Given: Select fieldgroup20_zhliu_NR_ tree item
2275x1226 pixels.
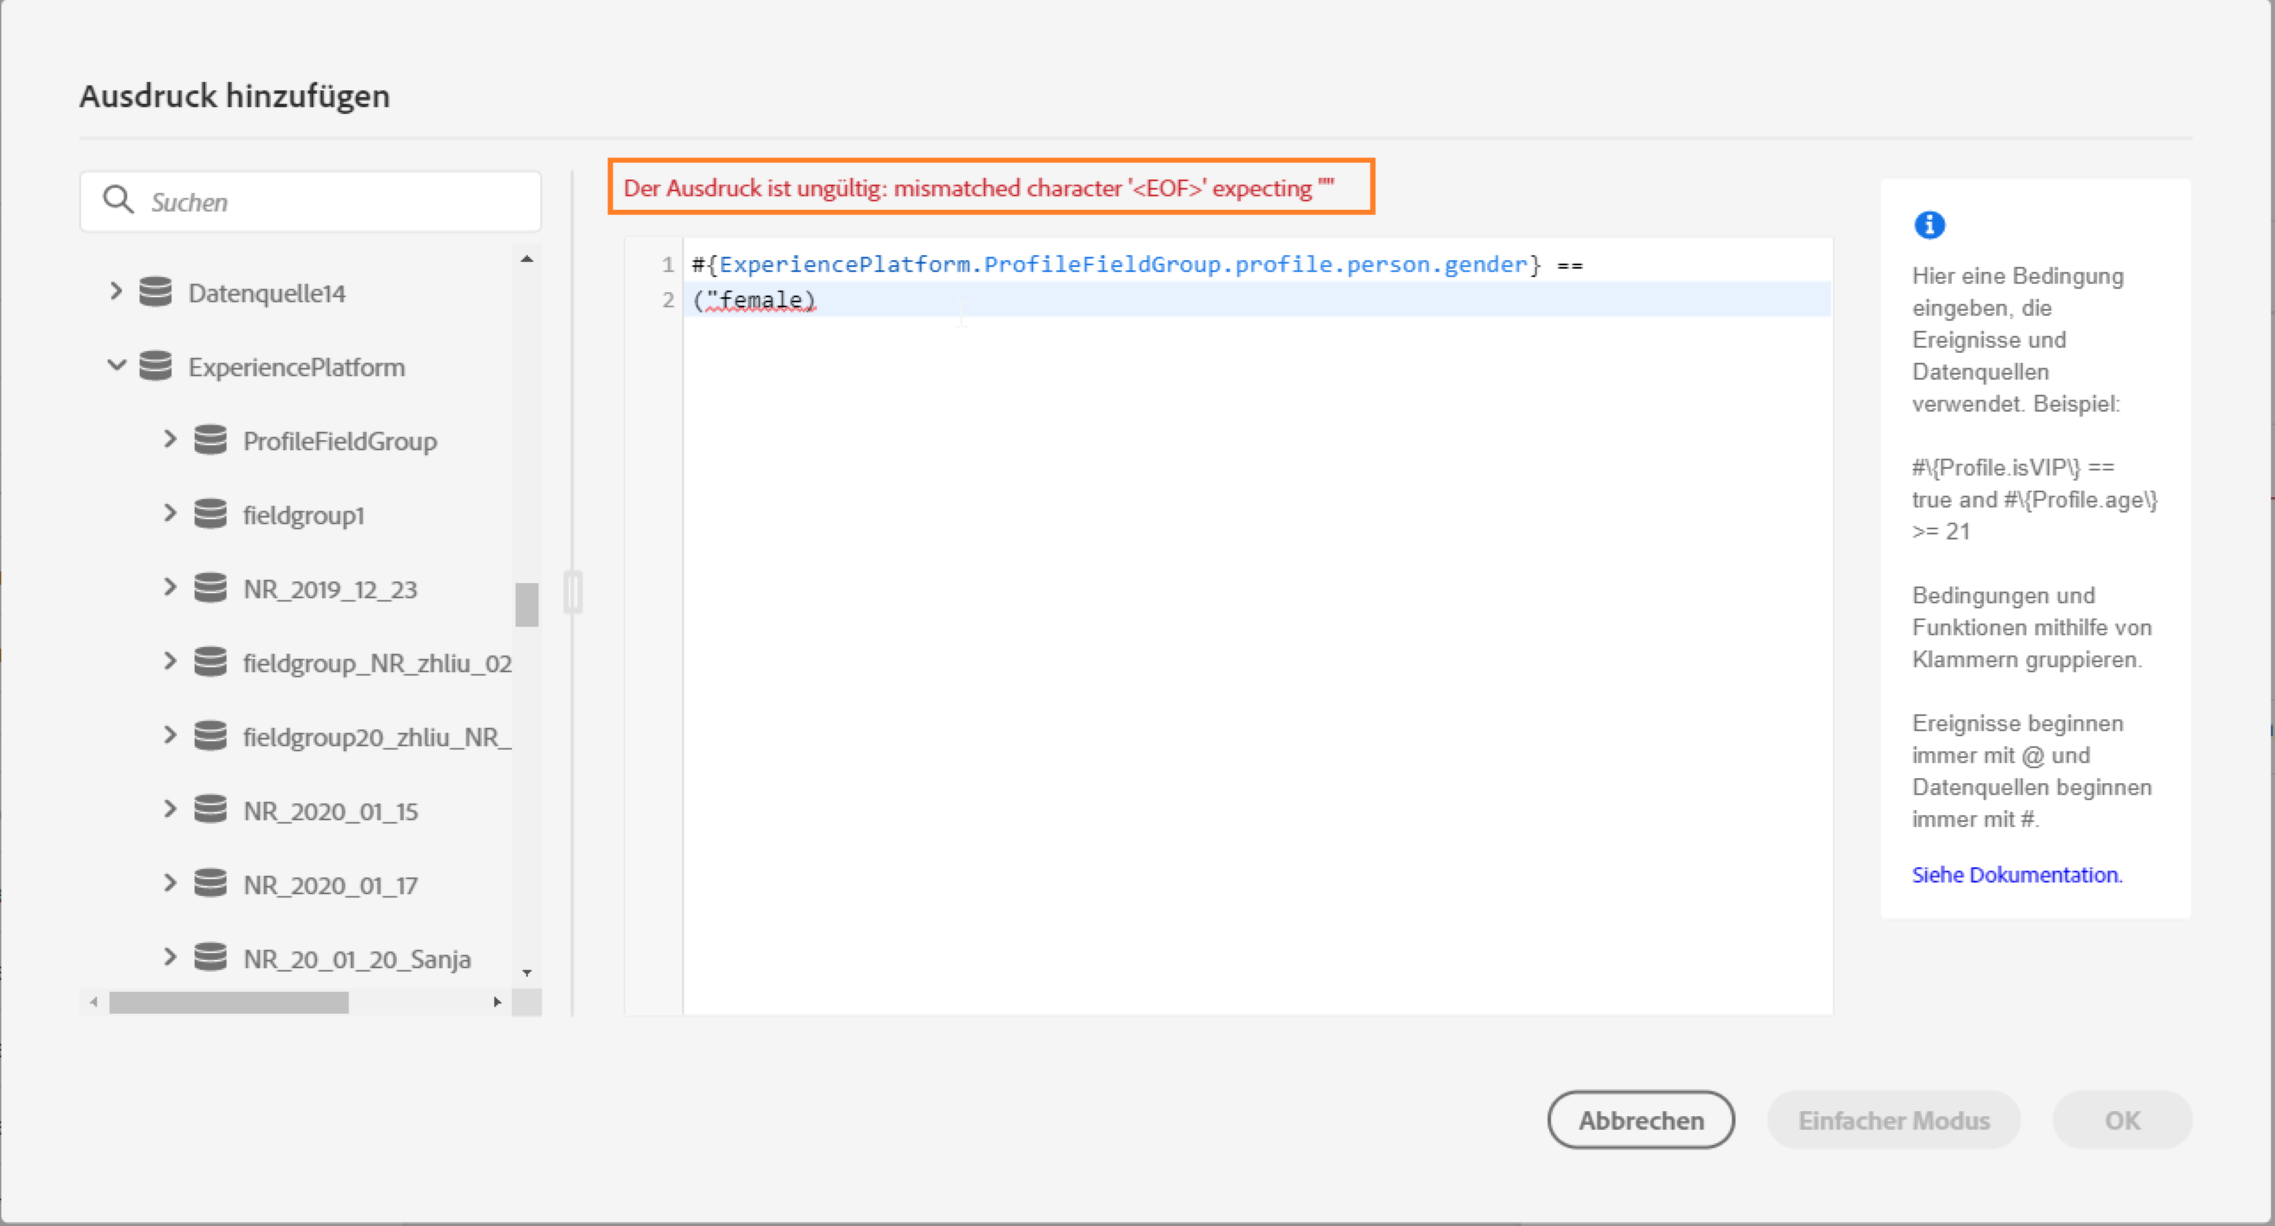Looking at the screenshot, I should click(x=376, y=737).
